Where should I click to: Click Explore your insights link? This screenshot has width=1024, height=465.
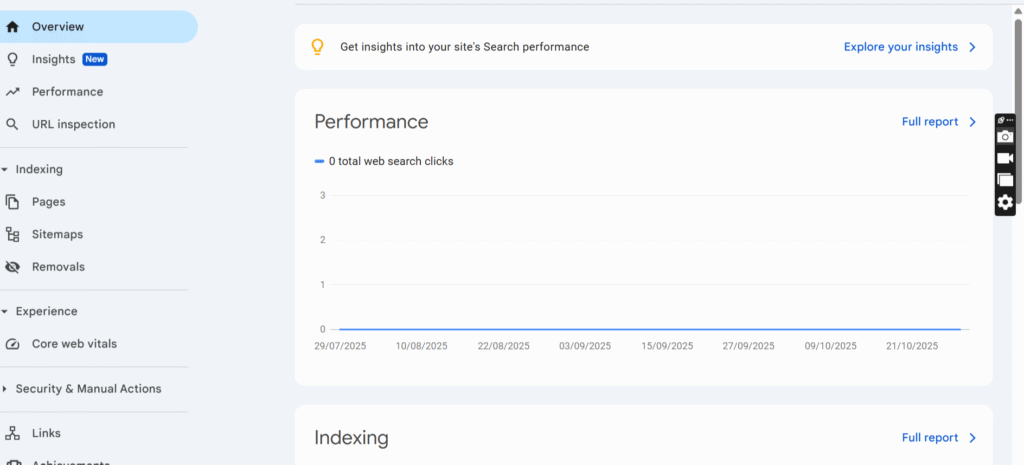(909, 47)
